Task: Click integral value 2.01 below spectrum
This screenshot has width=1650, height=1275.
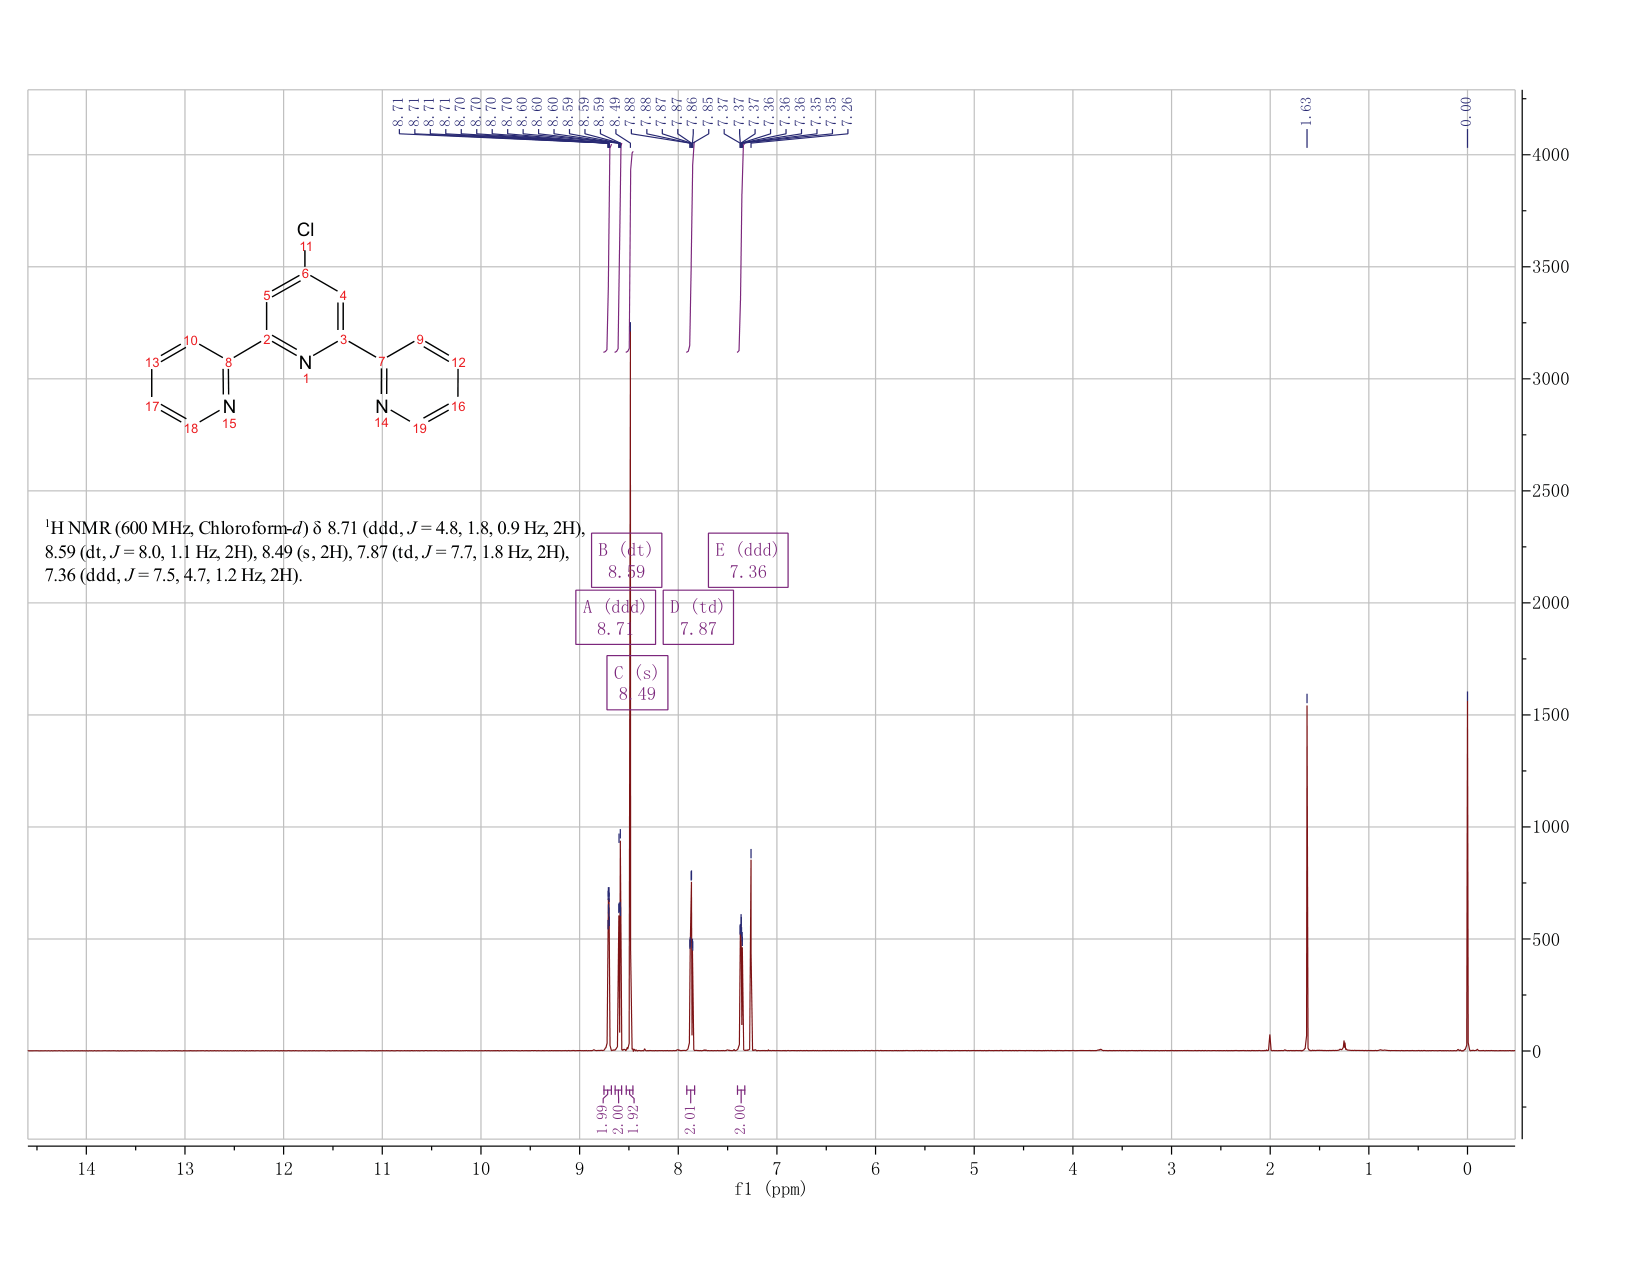Action: (690, 1120)
